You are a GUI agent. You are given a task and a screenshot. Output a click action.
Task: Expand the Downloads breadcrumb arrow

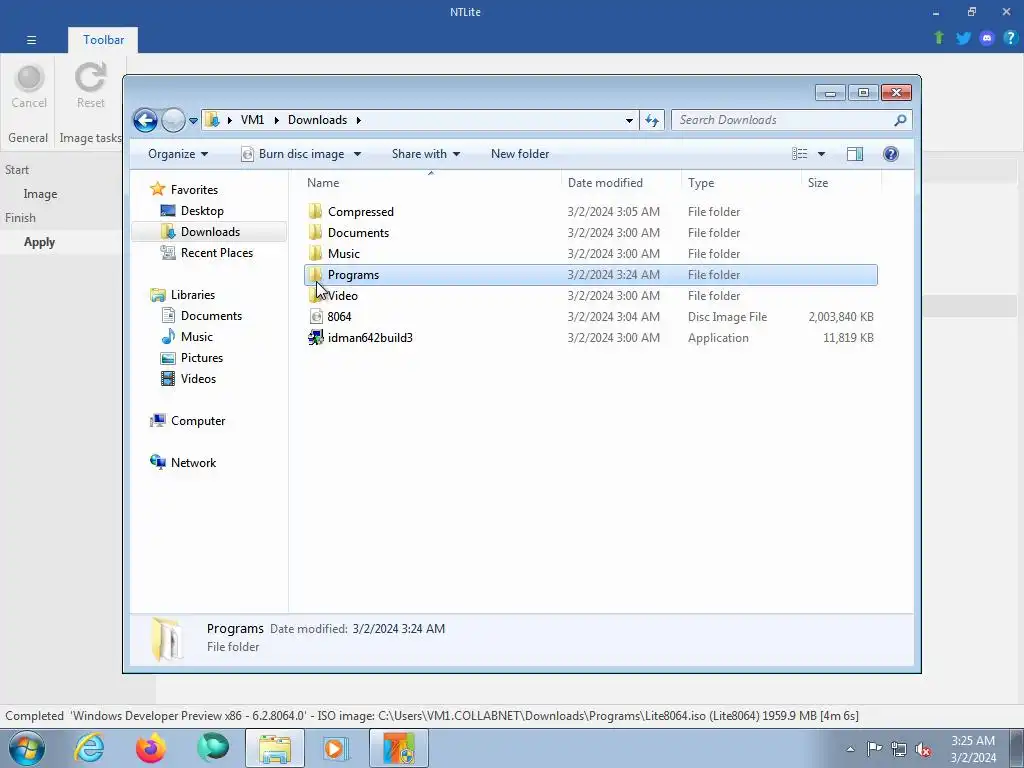359,120
